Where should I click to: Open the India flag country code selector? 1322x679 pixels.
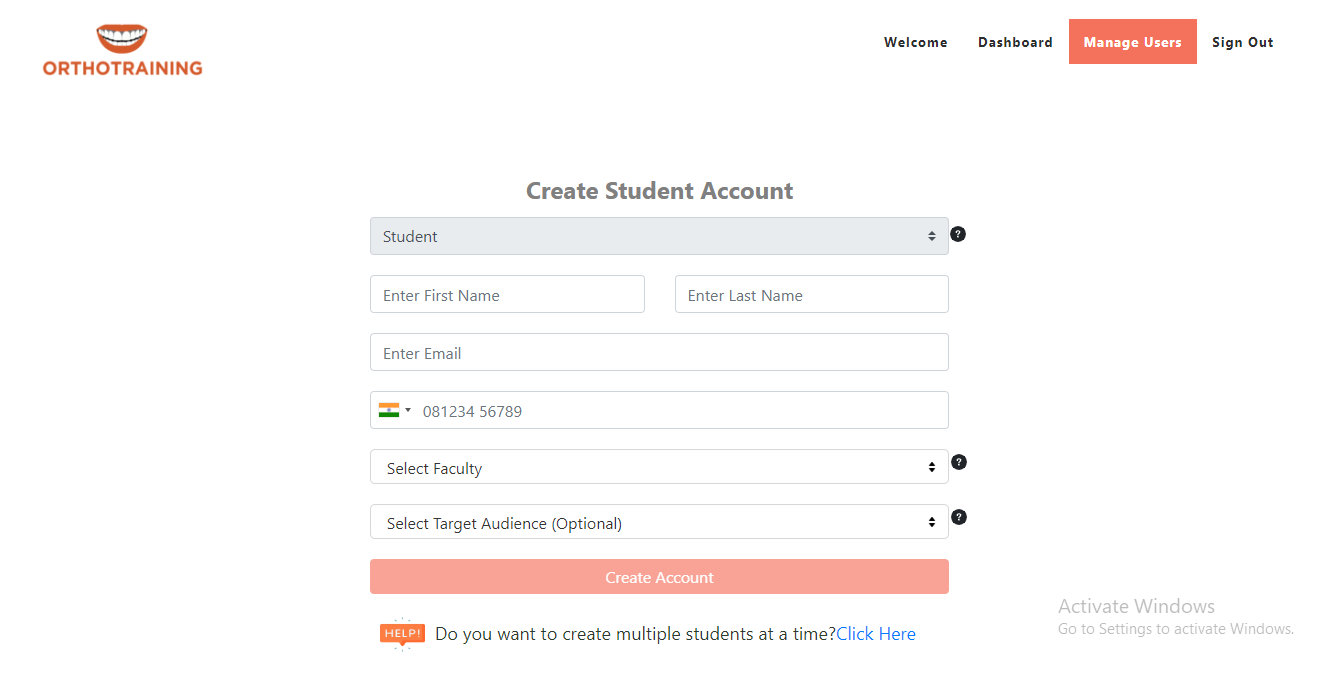click(395, 410)
